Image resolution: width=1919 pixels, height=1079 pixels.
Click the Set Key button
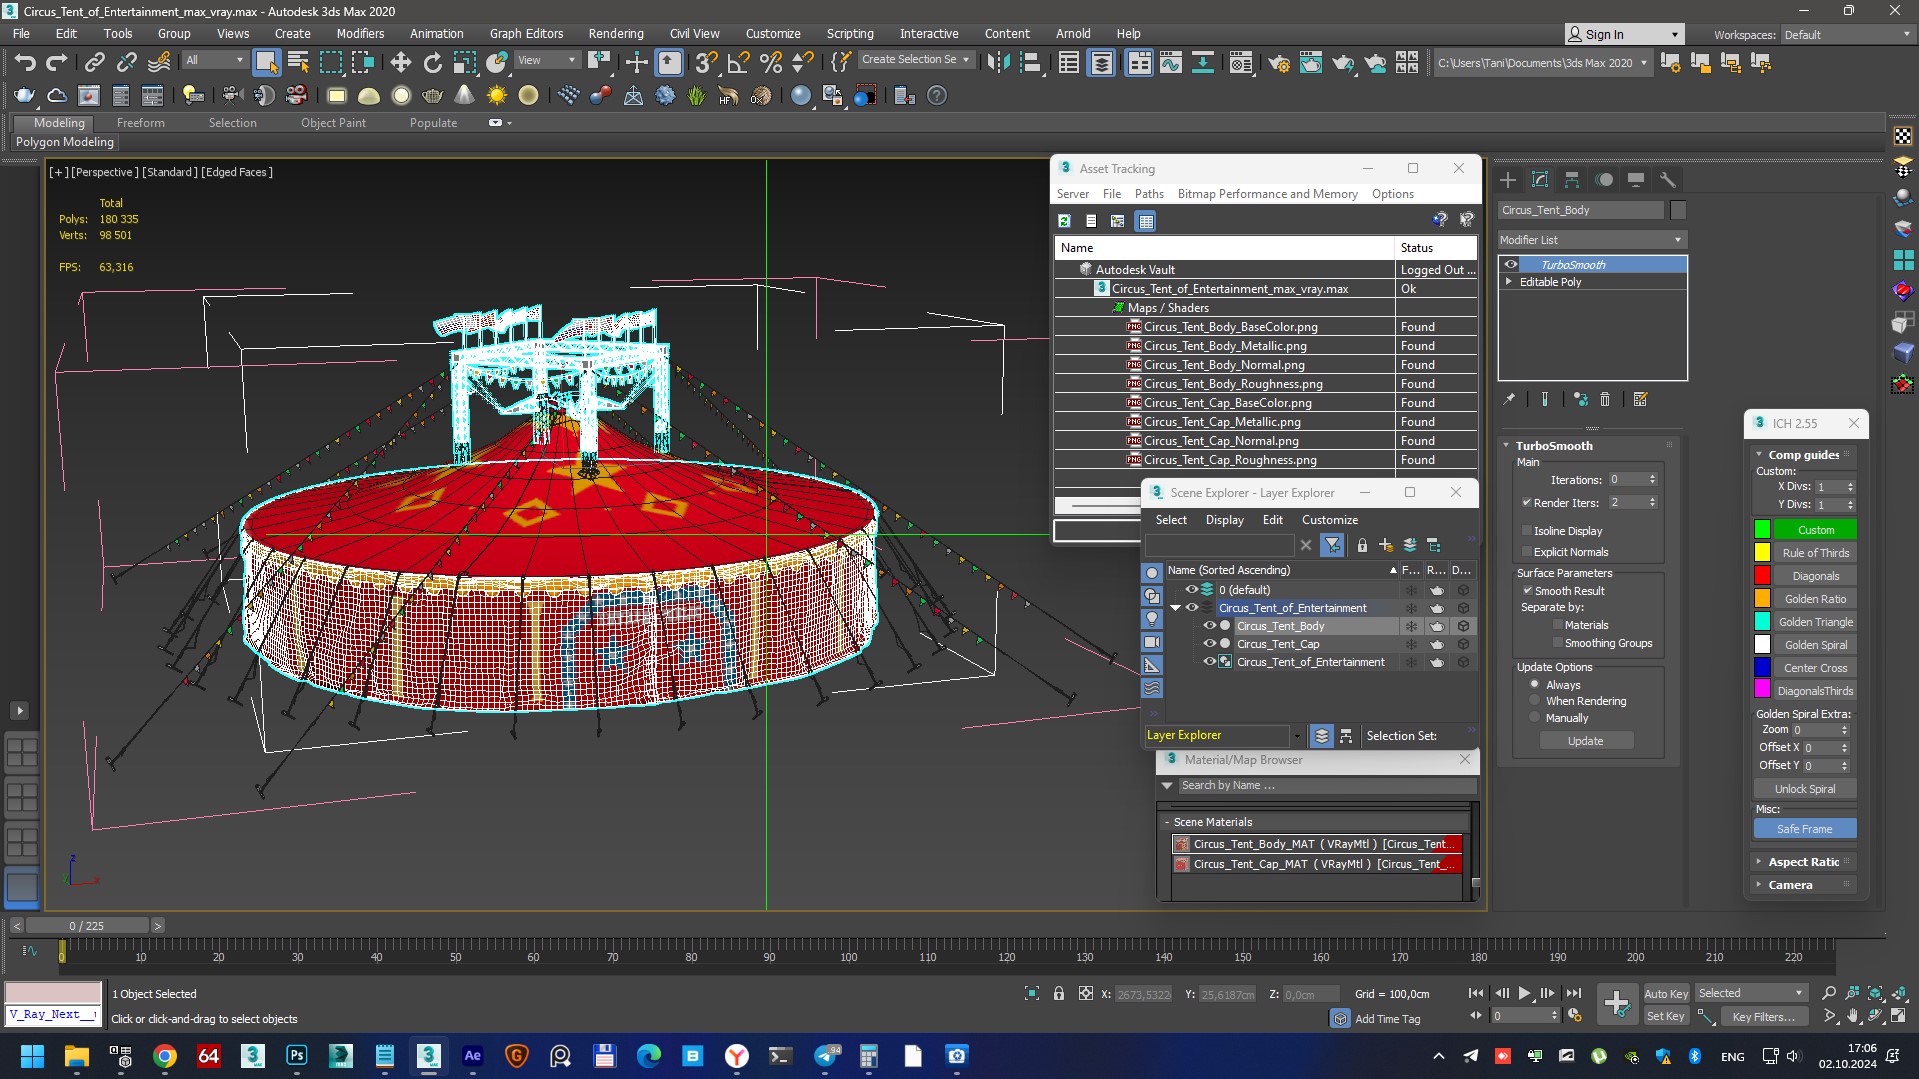[x=1666, y=1017]
